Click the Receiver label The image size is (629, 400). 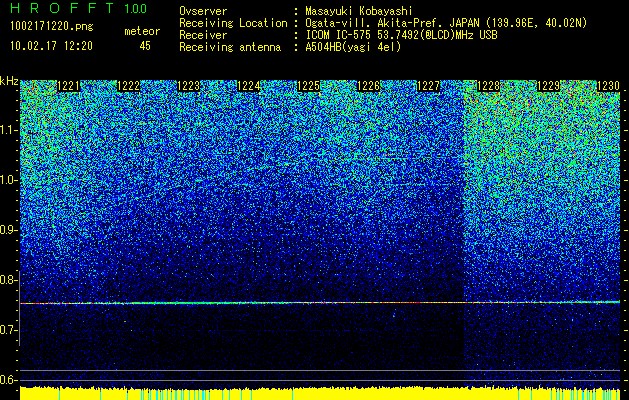(203, 35)
